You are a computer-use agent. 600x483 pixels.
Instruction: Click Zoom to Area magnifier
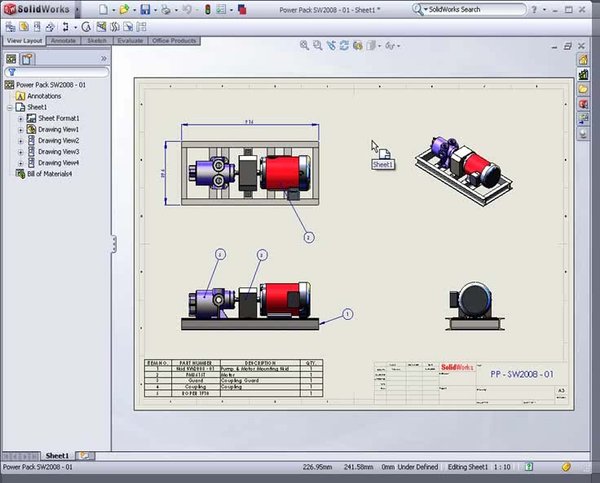pos(318,46)
